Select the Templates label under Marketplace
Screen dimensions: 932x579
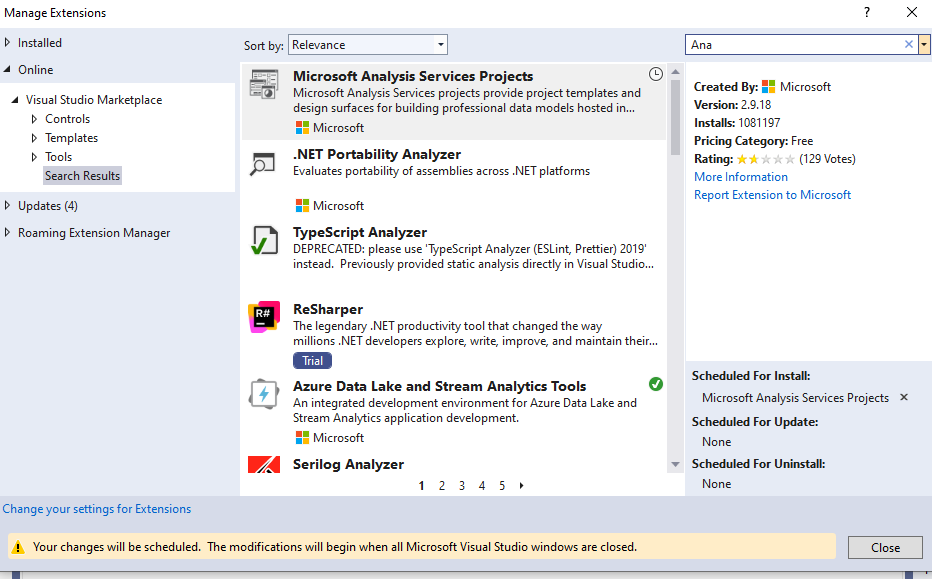pos(71,138)
